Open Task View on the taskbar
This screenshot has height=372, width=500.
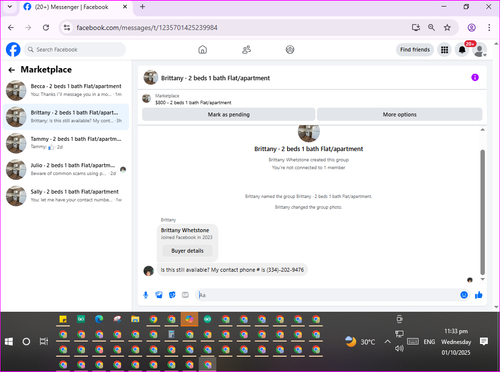[44, 342]
